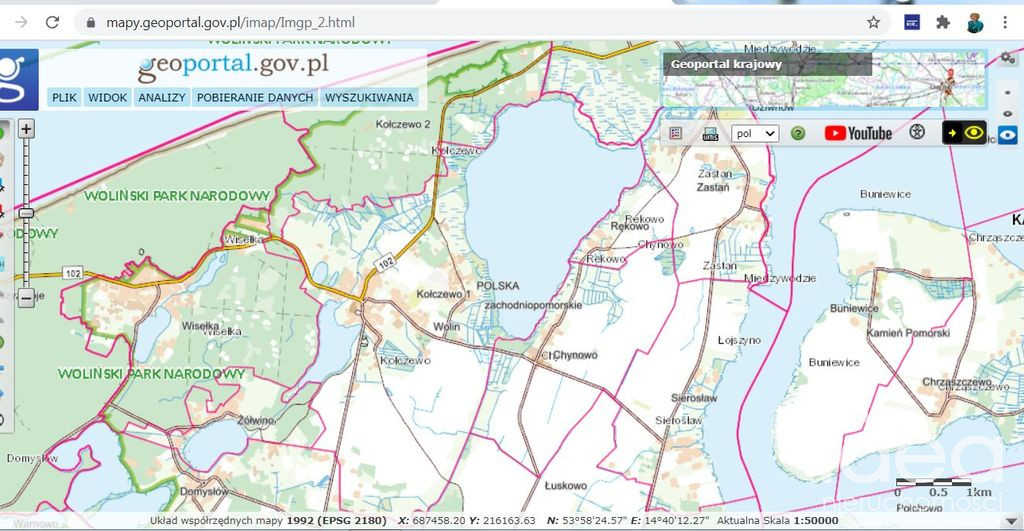Viewport: 1024px width, 531px height.
Task: Click the blue geoportal 'g' logo tile
Action: tap(18, 79)
